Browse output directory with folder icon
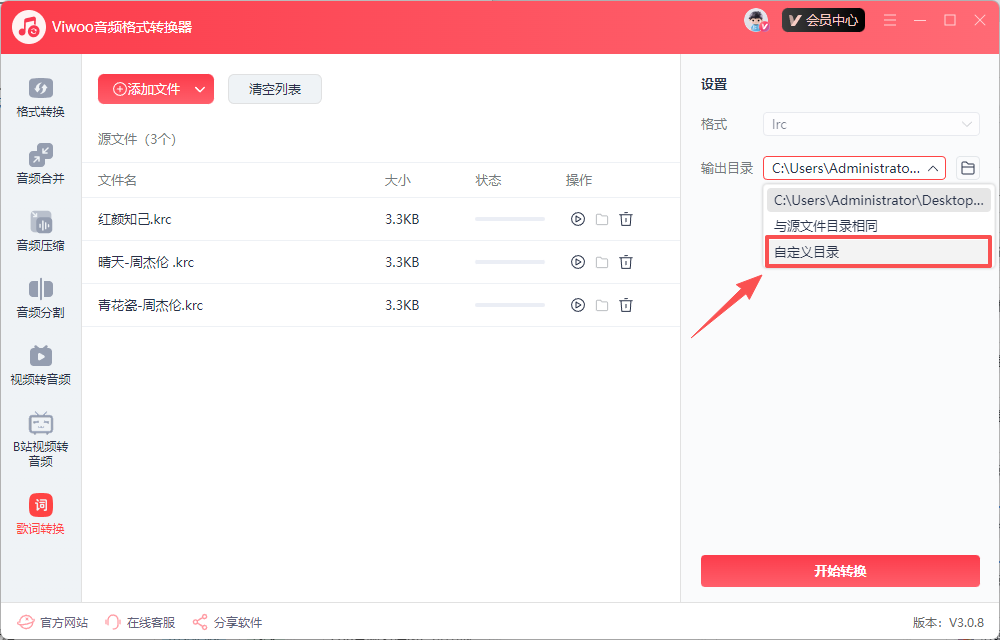Screen dimensions: 1000x640 click(x=967, y=168)
